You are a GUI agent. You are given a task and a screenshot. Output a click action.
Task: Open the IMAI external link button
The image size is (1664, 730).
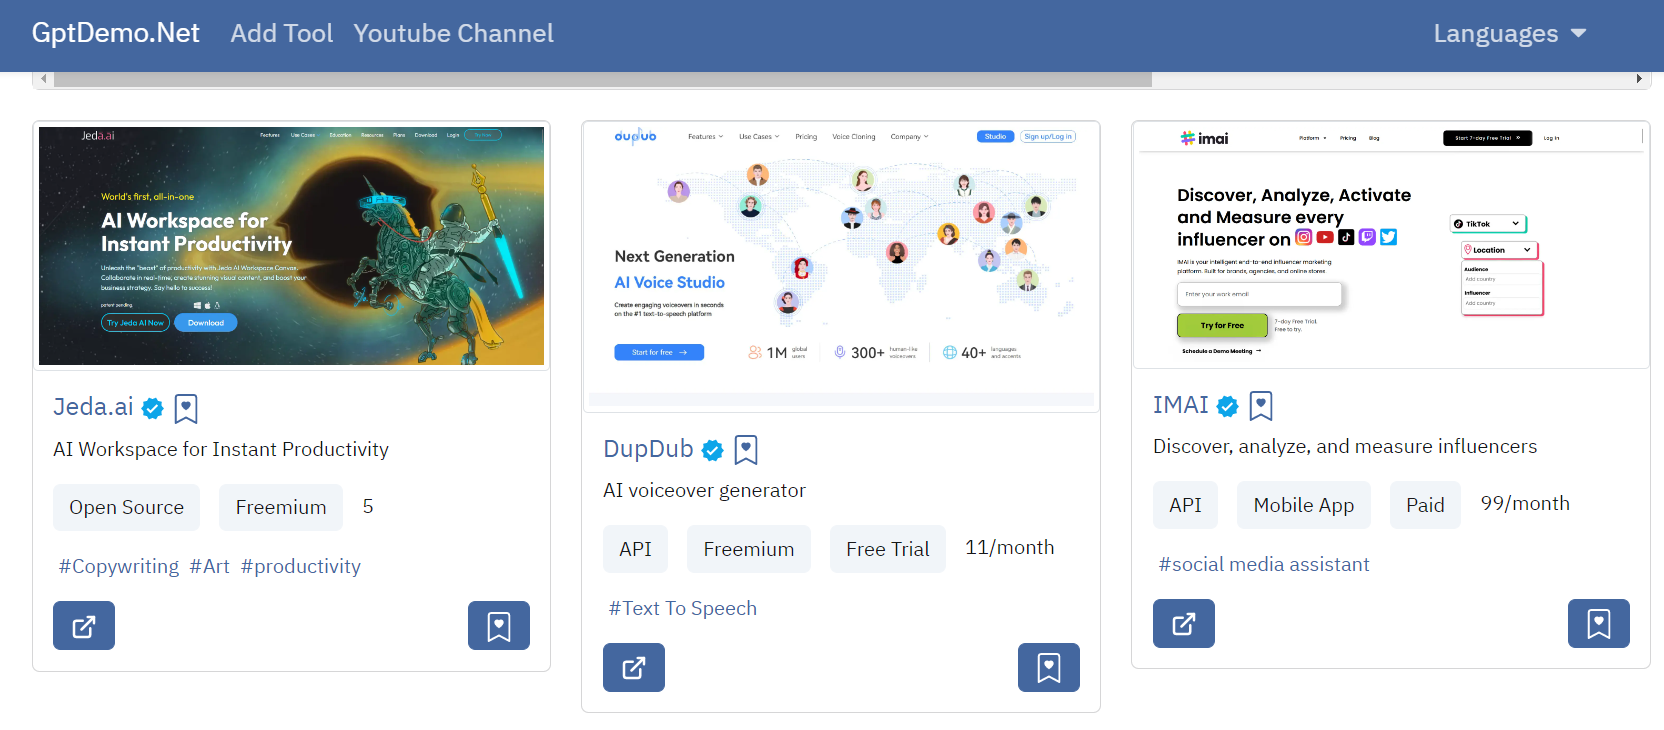pyautogui.click(x=1184, y=624)
